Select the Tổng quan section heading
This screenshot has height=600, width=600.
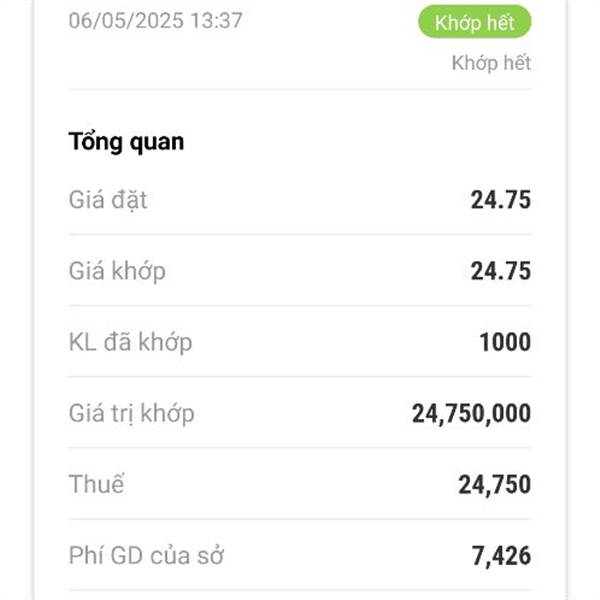tap(126, 142)
